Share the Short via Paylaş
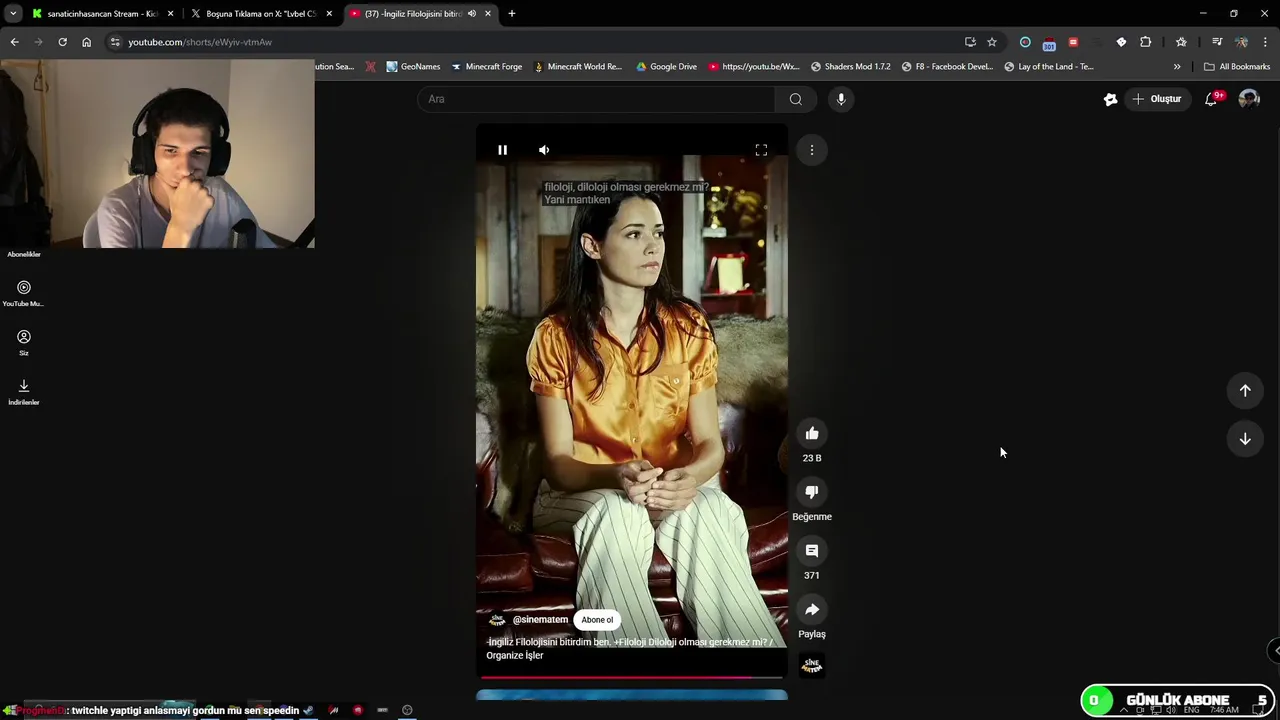1280x720 pixels. [812, 610]
